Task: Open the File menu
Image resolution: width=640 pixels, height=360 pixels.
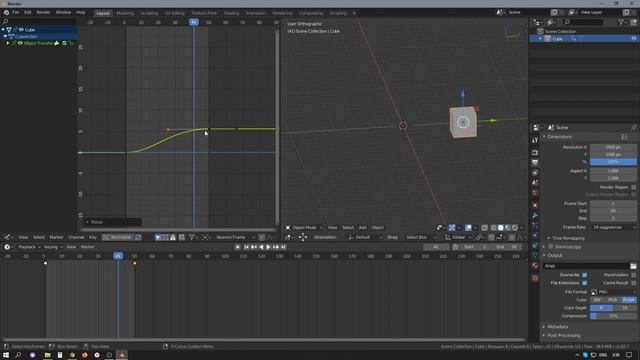Action: [x=16, y=13]
